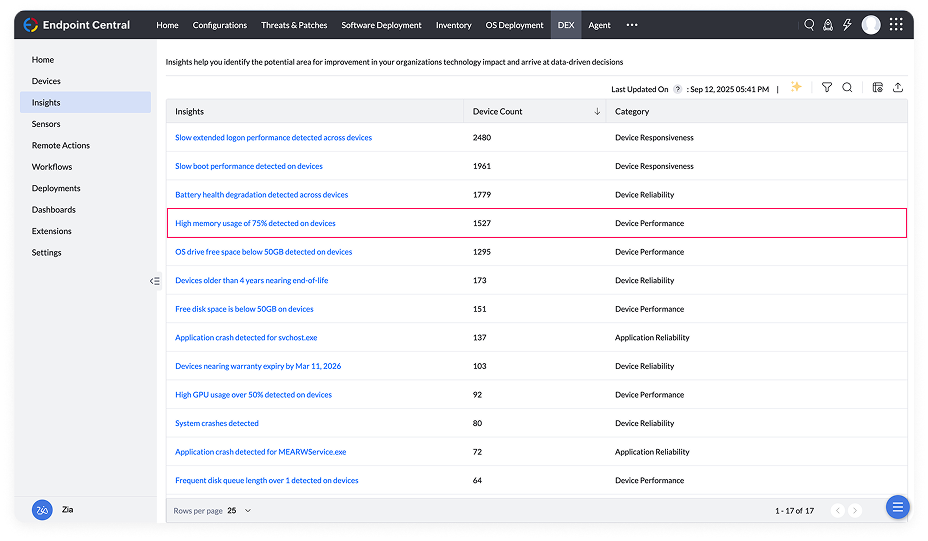This screenshot has width=928, height=541.
Task: Click the help icon beside Last Updated On
Action: pos(678,89)
